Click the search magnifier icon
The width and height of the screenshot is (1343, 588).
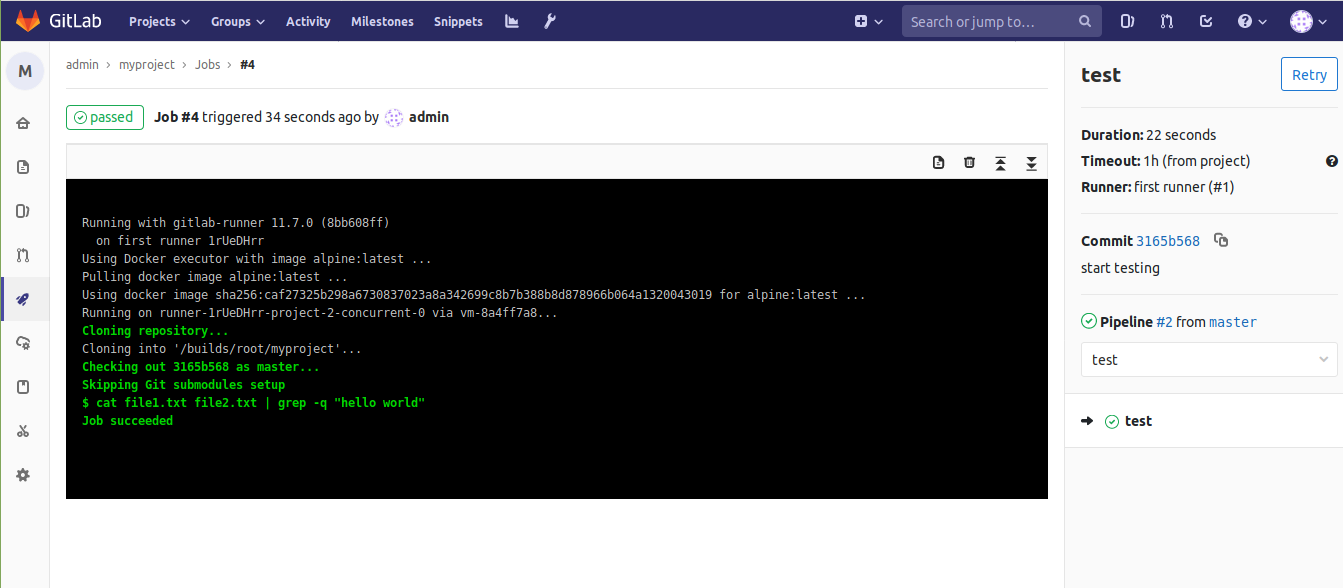click(1085, 21)
